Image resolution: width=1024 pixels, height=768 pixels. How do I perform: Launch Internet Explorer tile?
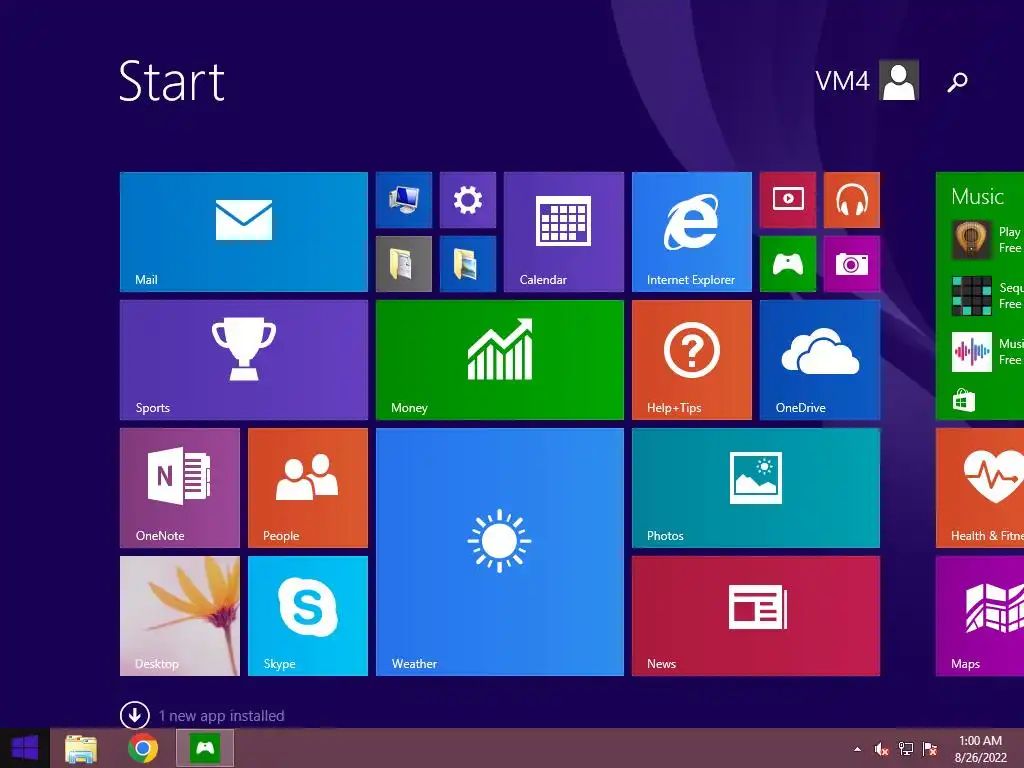pos(692,232)
